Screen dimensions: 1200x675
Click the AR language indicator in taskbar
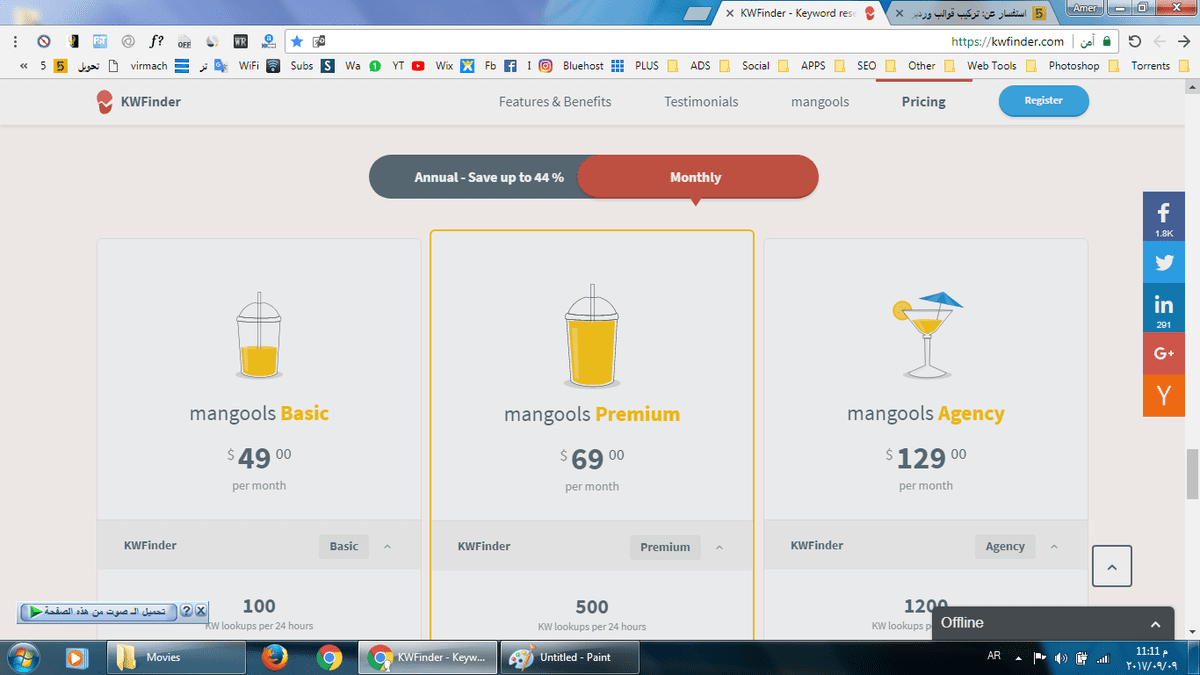994,658
